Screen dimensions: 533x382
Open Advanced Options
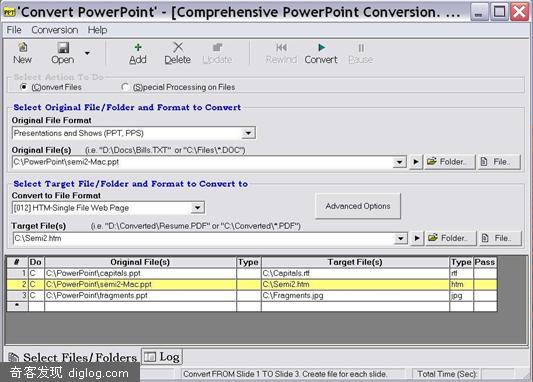358,206
